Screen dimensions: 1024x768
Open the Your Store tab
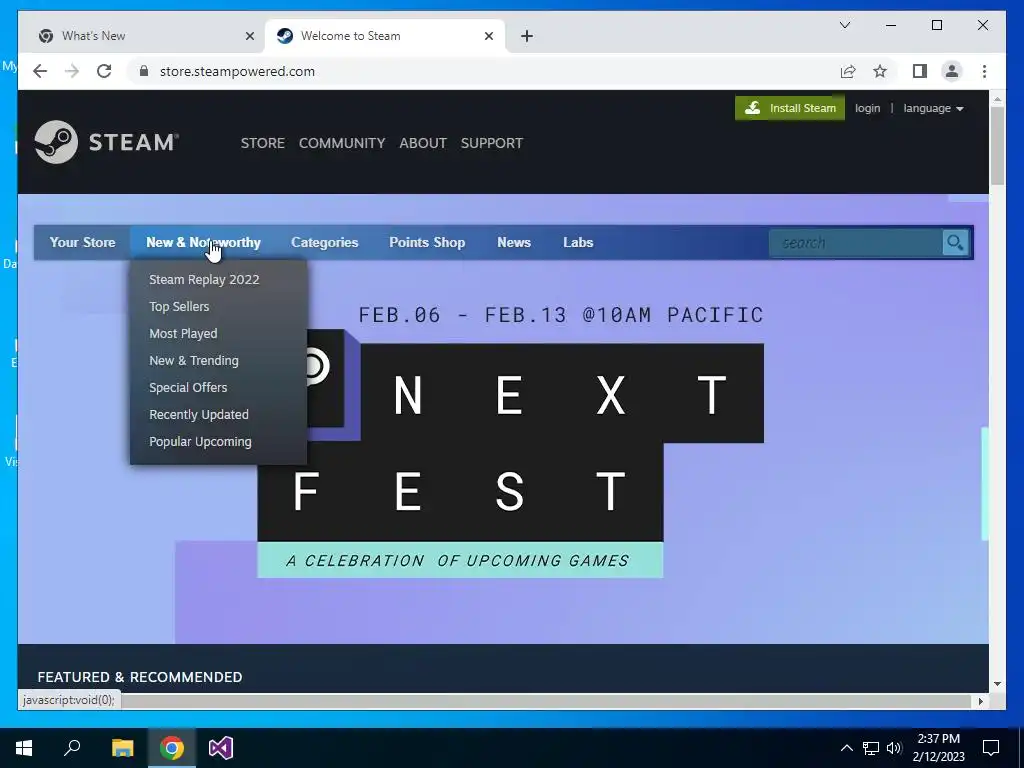pos(82,242)
